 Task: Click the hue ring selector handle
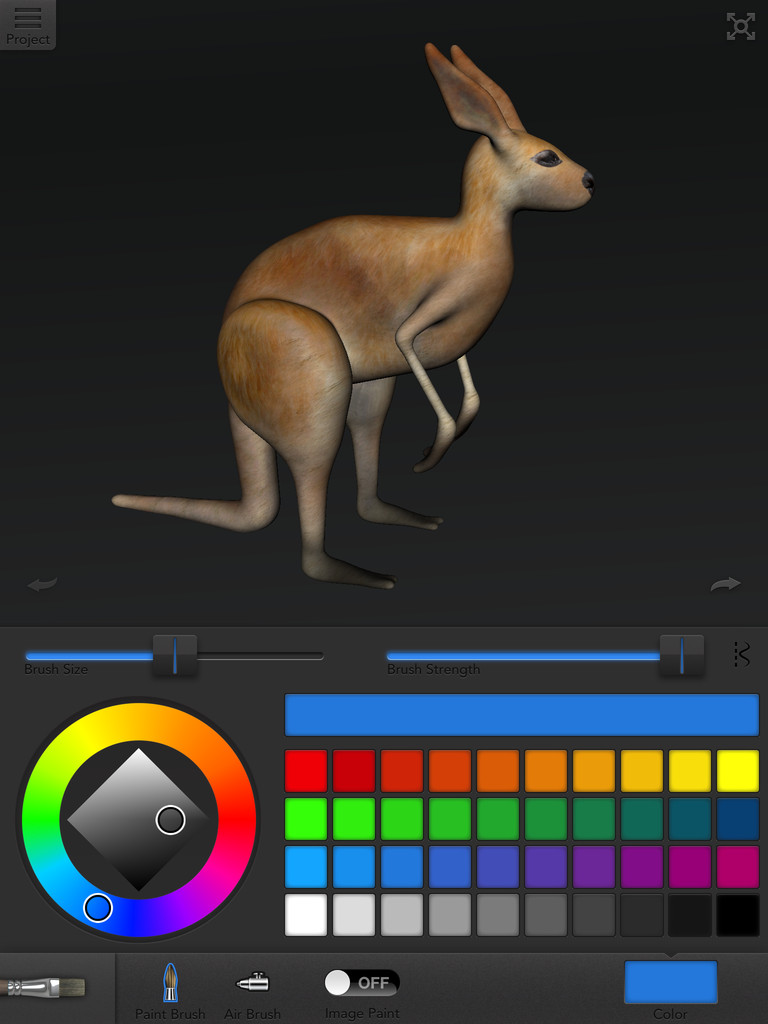[98, 908]
